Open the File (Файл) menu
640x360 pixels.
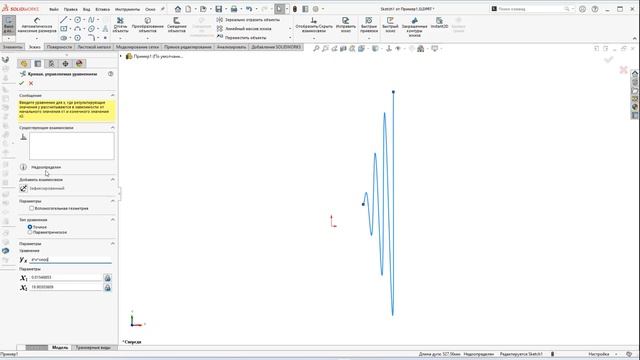click(54, 9)
